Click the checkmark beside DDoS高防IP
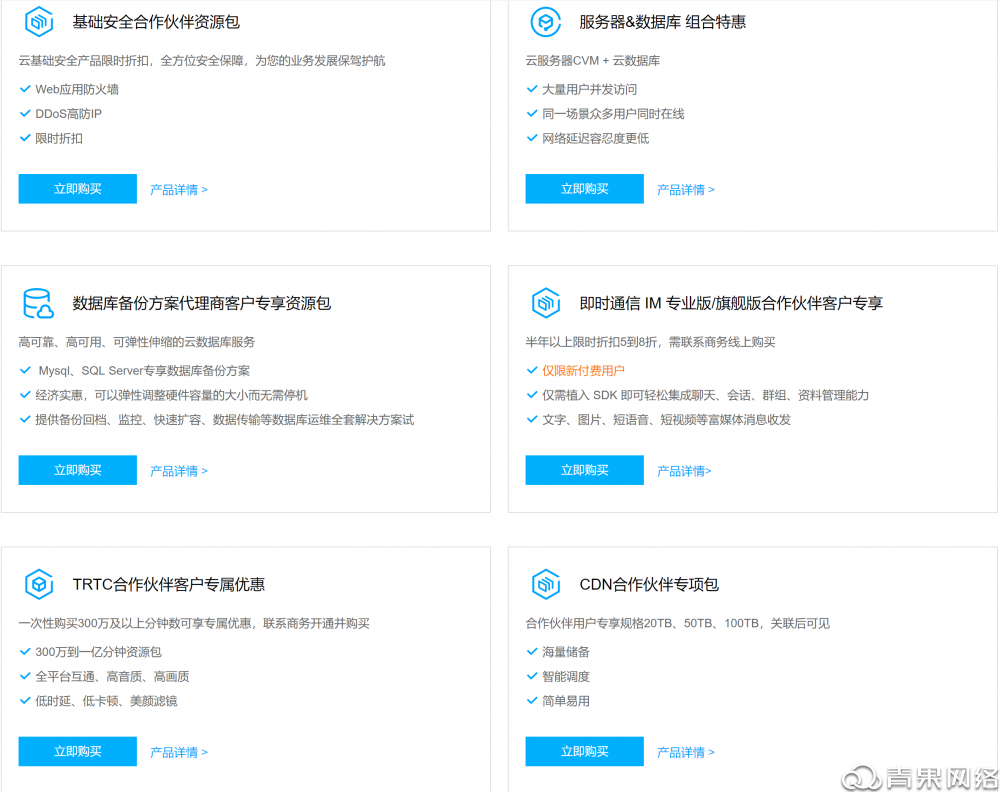The height and width of the screenshot is (792, 1000). coord(23,113)
